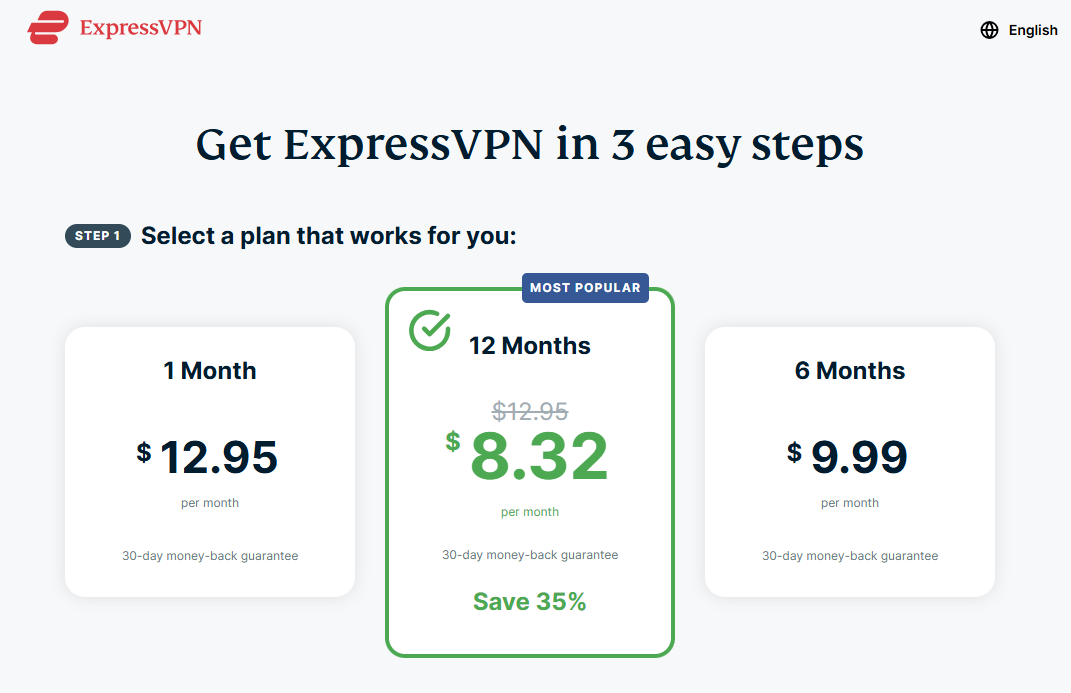Select the 1 Month plan card

[x=210, y=462]
